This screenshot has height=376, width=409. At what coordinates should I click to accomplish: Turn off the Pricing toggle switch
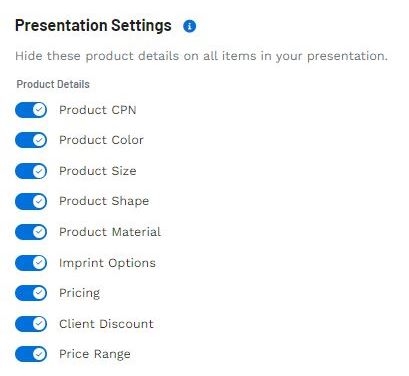click(x=31, y=293)
